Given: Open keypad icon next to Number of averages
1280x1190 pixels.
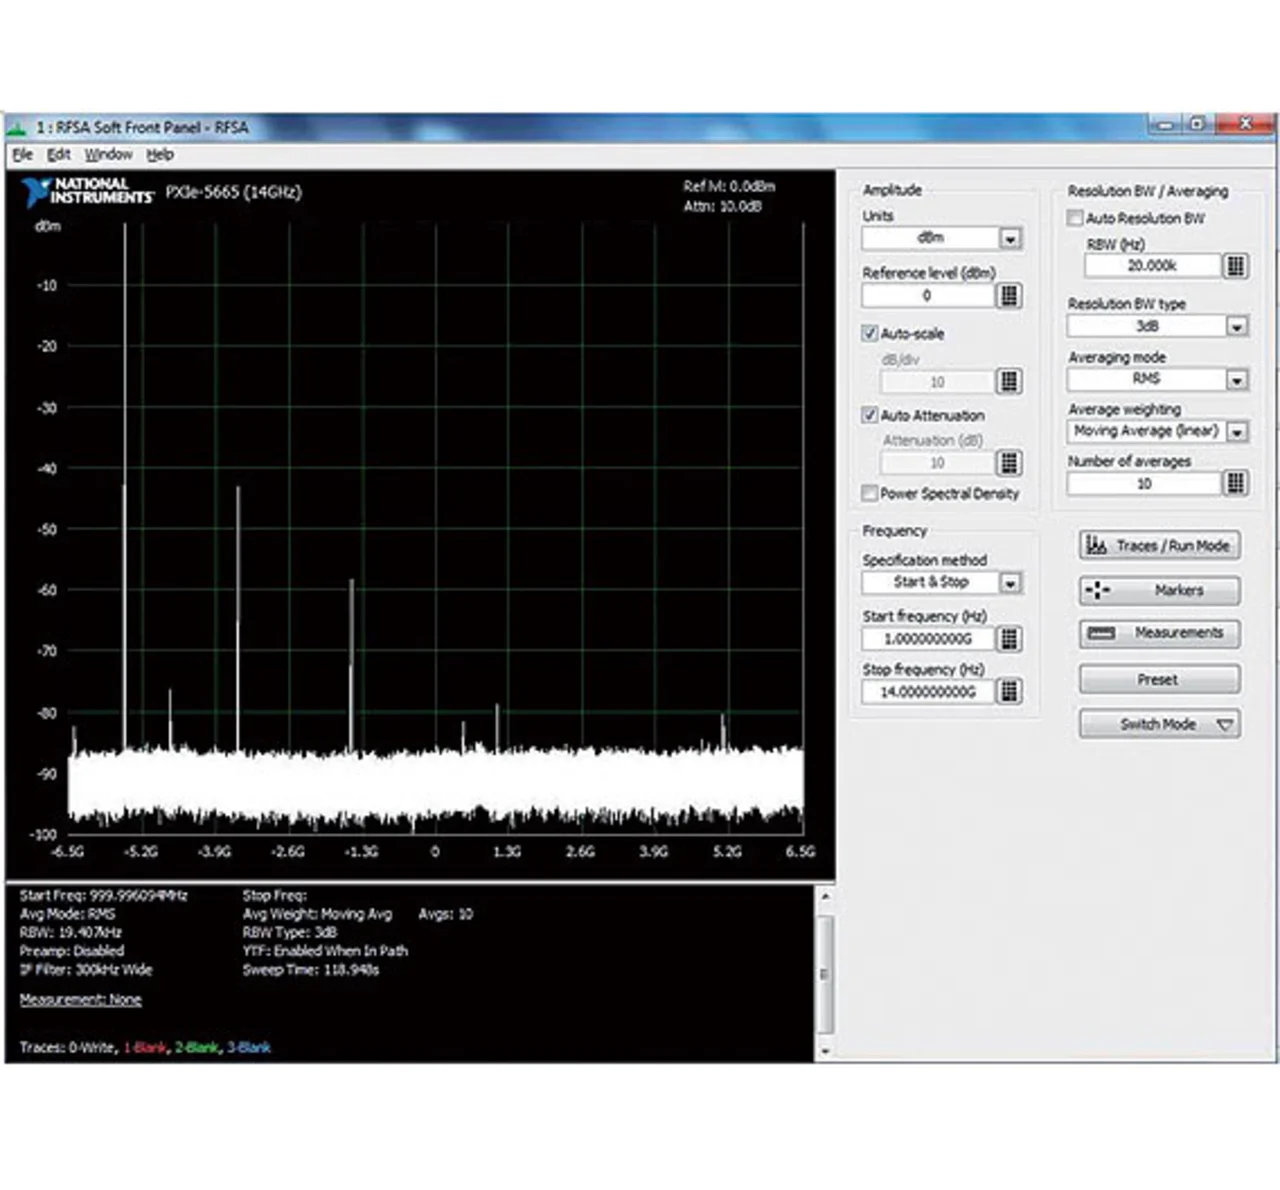Looking at the screenshot, I should 1236,483.
